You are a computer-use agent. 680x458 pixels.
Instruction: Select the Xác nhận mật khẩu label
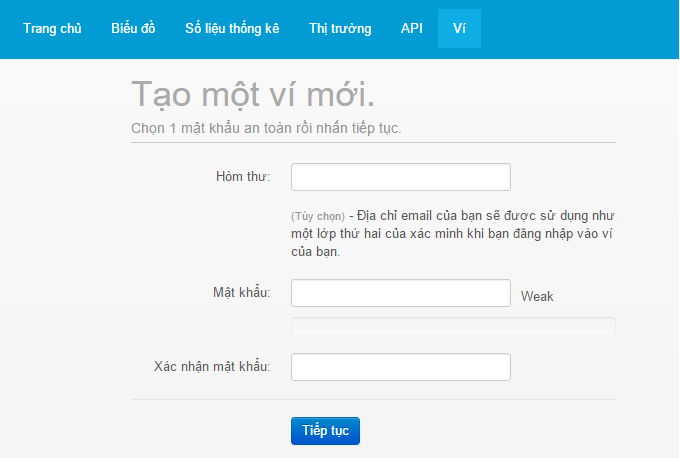pos(212,367)
